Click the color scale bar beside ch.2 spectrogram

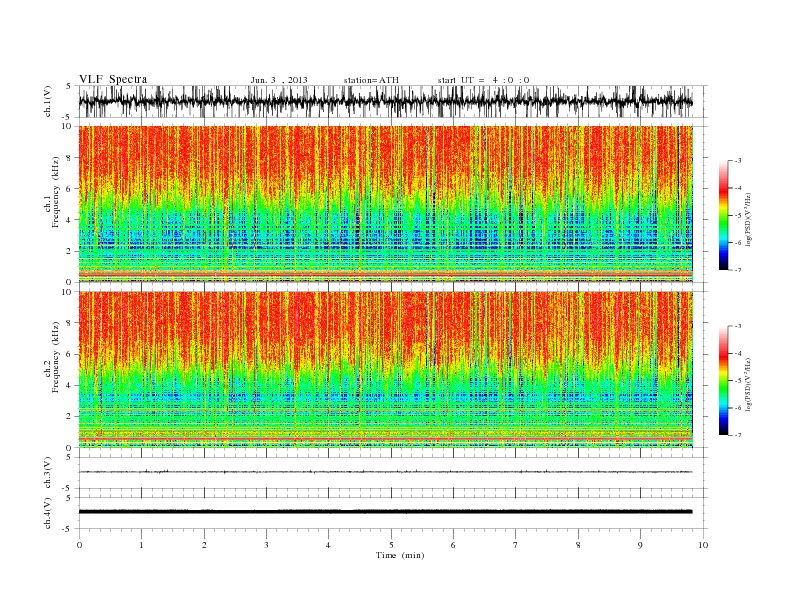point(723,380)
